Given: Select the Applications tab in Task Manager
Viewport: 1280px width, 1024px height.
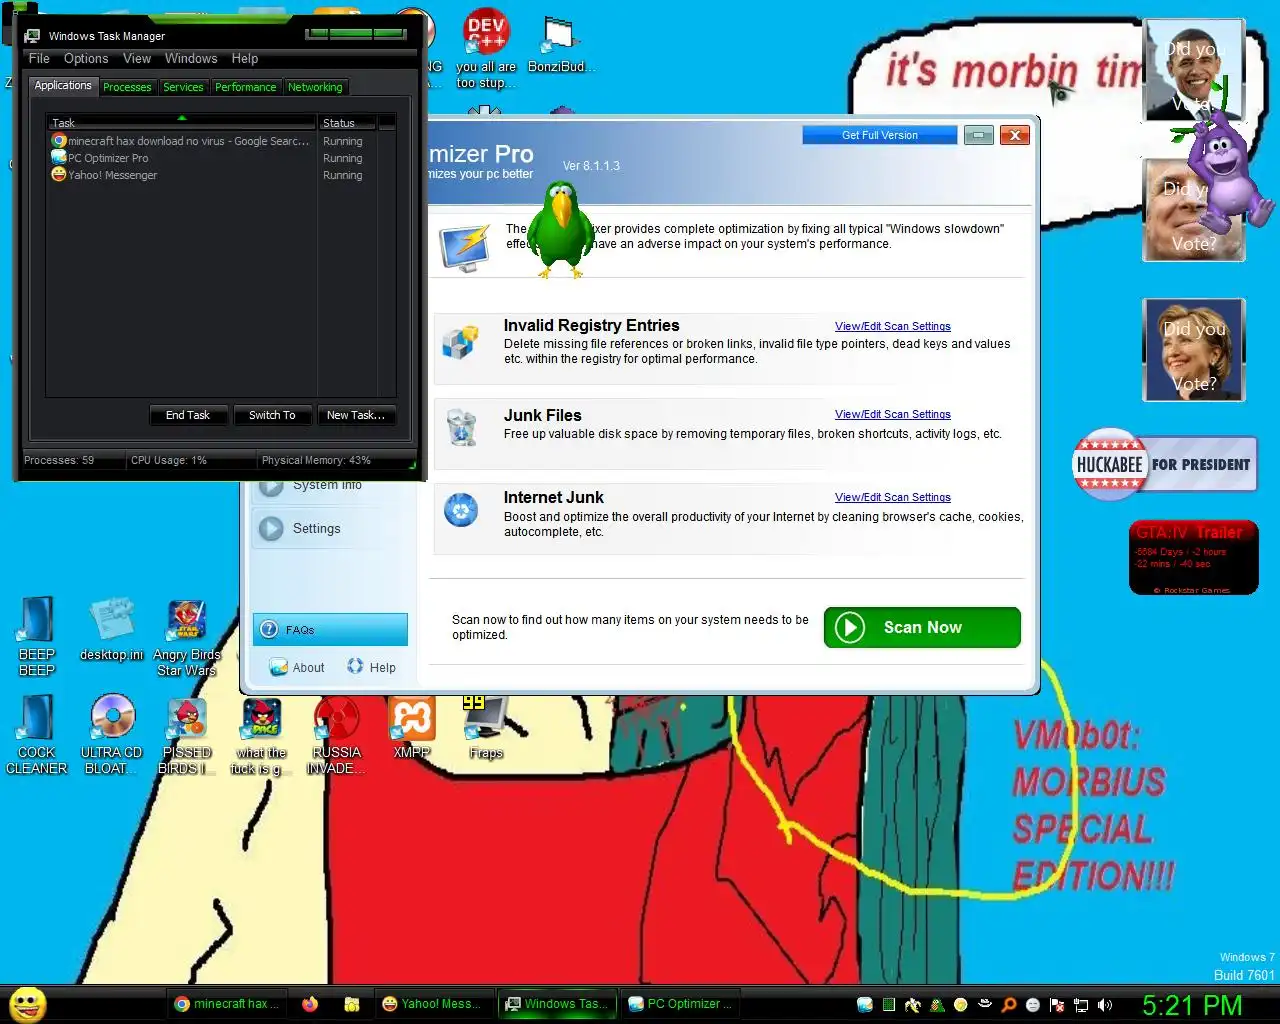Looking at the screenshot, I should click(x=63, y=86).
